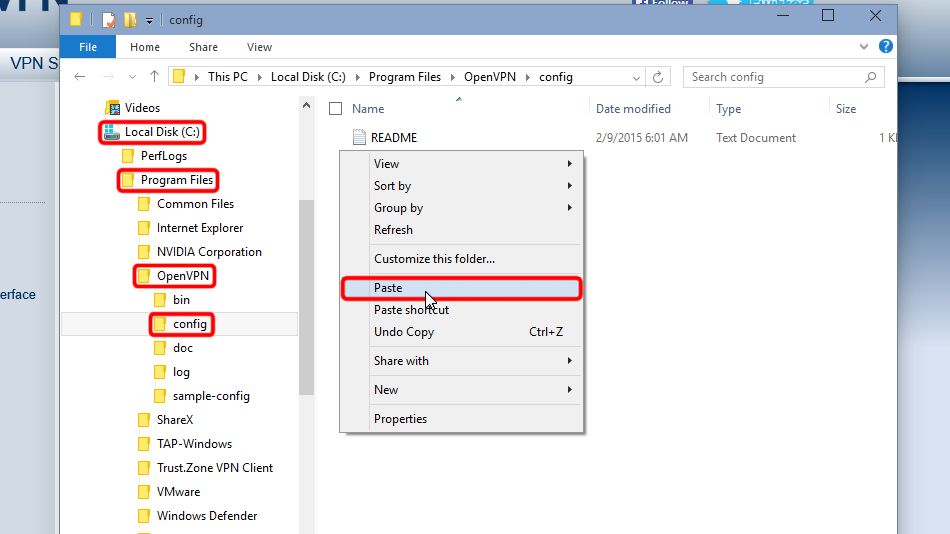Click the Date modified column header
Screen dimensions: 950x534
pos(633,109)
